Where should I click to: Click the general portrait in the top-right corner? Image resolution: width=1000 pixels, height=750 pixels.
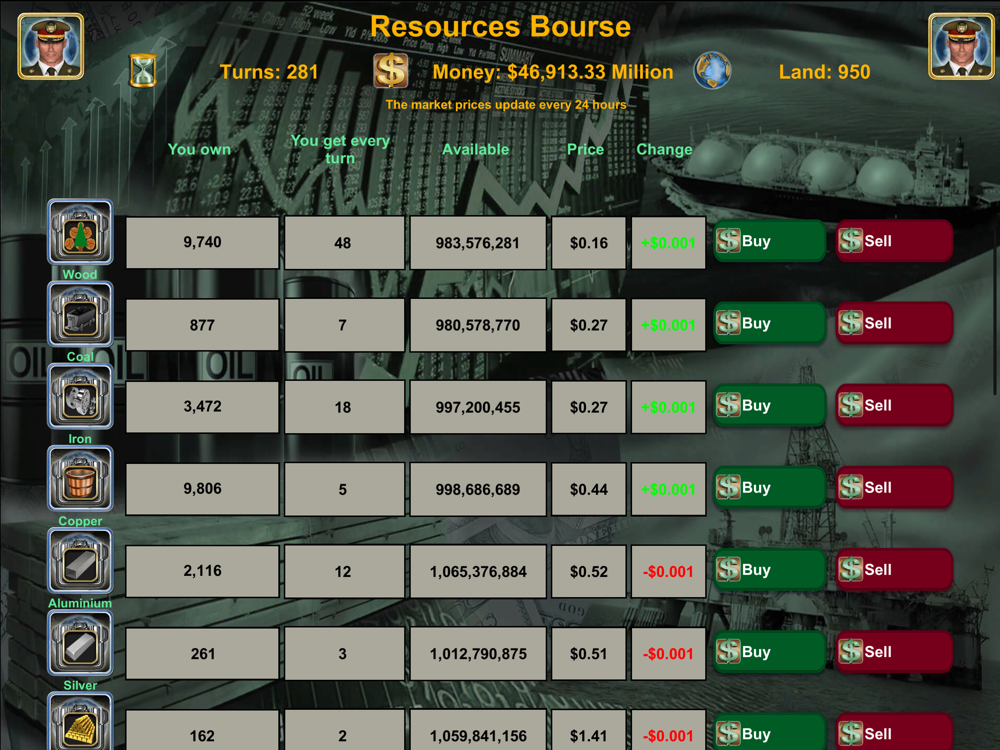[961, 46]
